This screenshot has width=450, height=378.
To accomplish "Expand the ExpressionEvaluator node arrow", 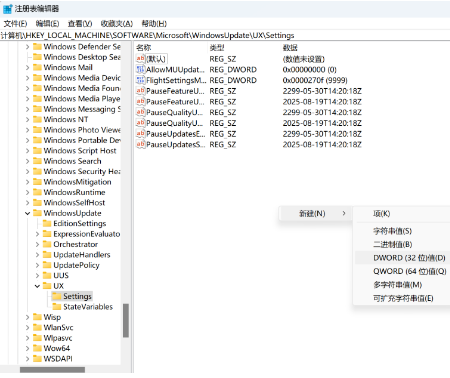I will coord(37,234).
